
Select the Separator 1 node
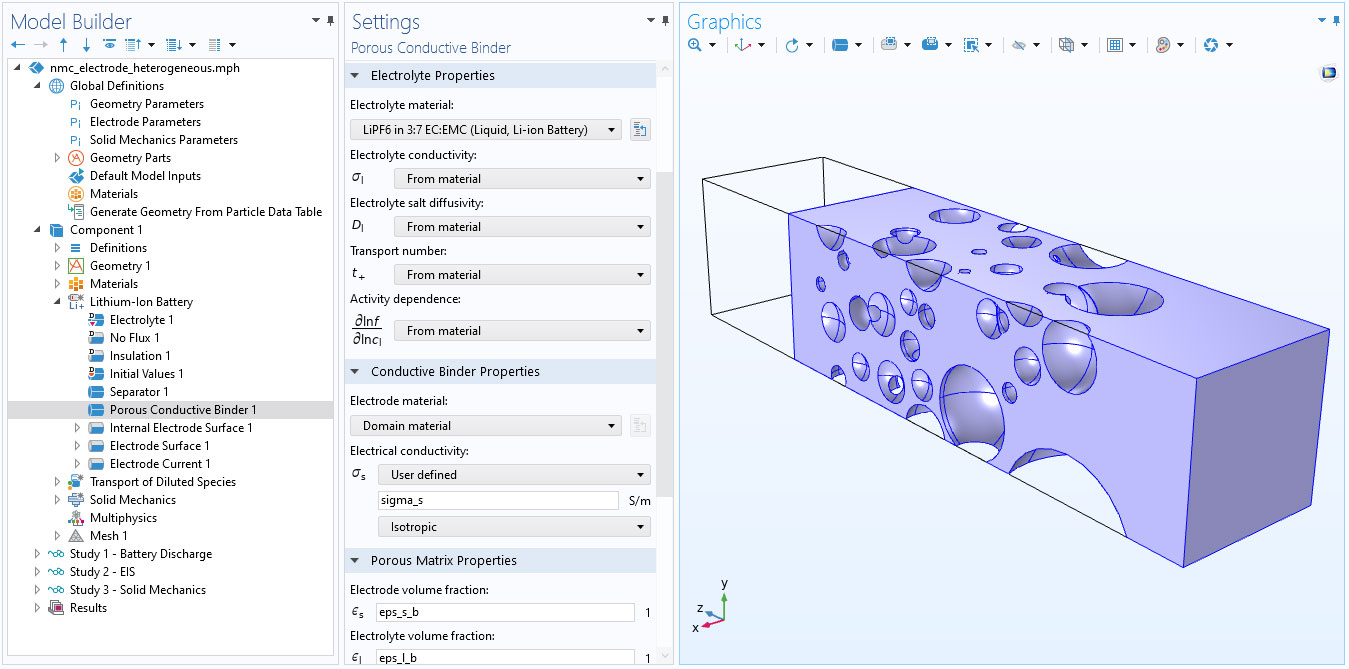pyautogui.click(x=139, y=392)
